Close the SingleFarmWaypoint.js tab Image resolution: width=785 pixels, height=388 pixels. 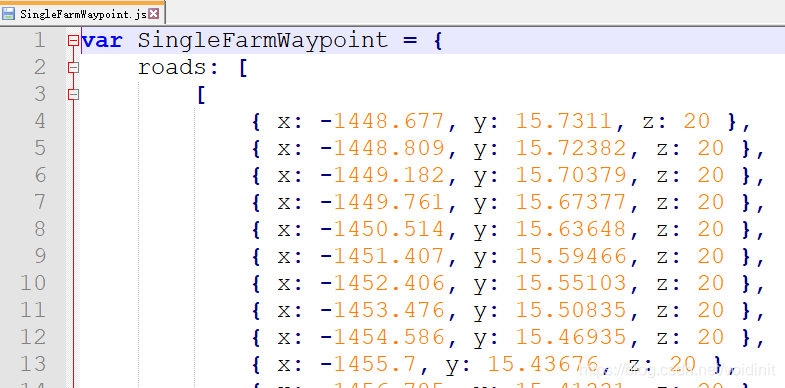pos(154,14)
